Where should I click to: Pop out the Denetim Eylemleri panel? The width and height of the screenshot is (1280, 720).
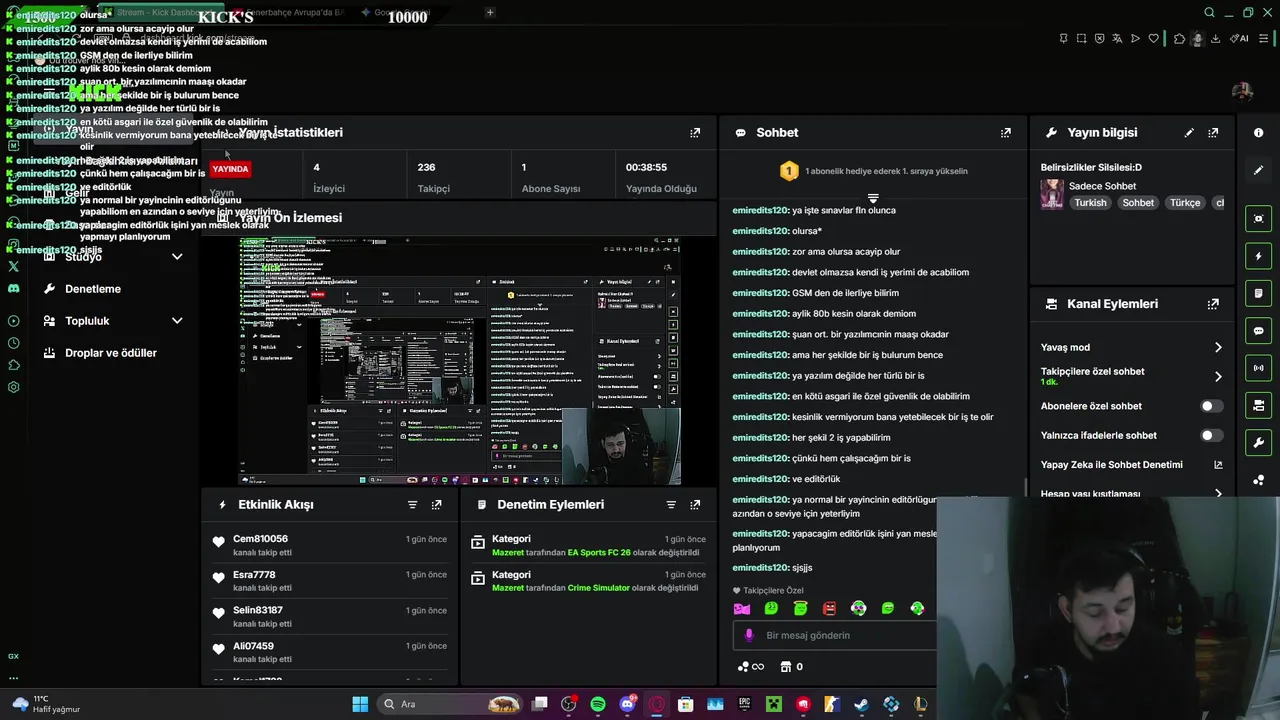pyautogui.click(x=695, y=505)
